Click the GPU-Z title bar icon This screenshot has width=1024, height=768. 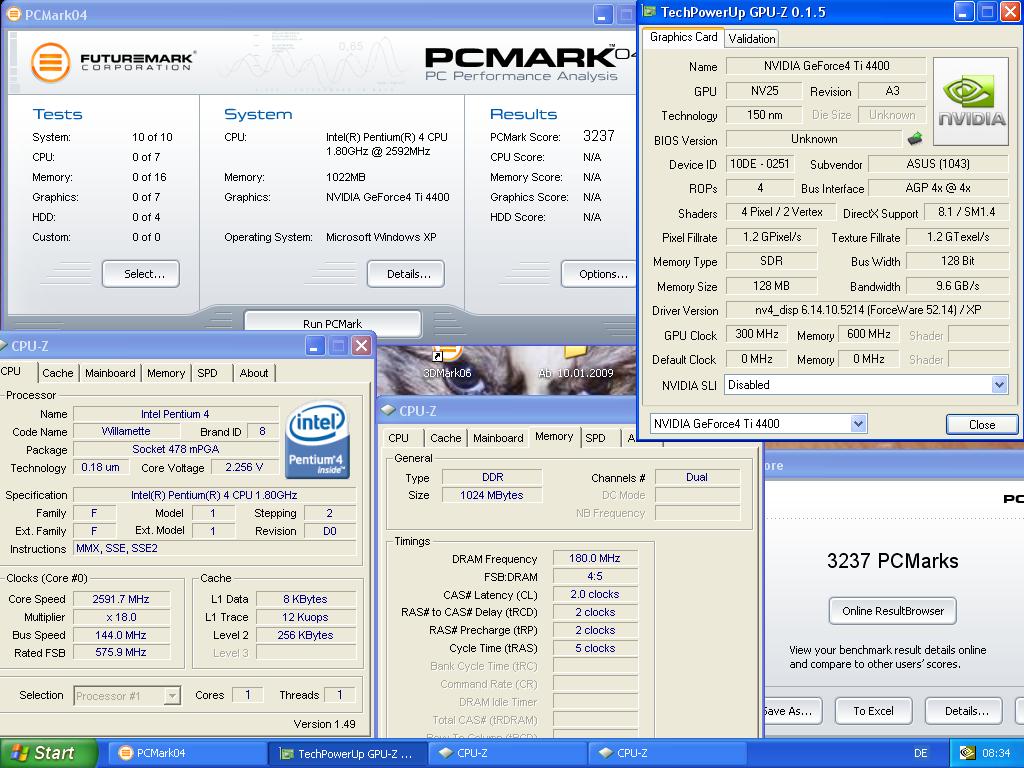tap(650, 11)
